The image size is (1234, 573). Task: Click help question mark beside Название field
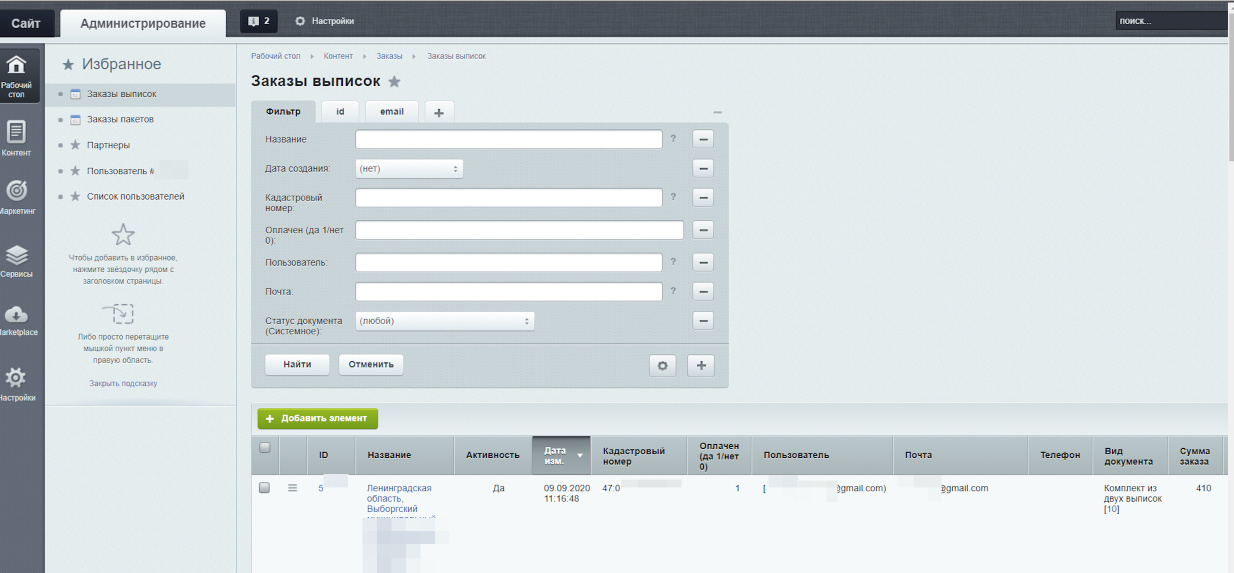673,138
